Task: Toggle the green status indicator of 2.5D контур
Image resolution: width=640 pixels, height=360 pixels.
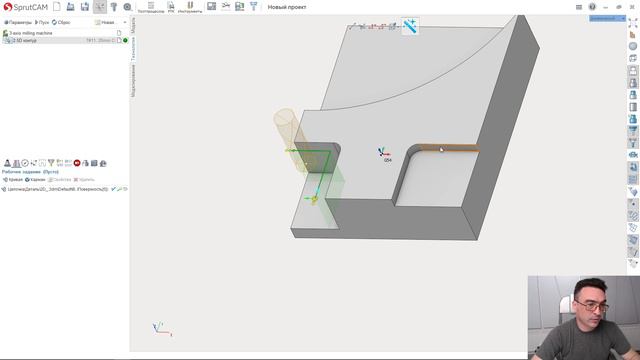Action: point(125,40)
